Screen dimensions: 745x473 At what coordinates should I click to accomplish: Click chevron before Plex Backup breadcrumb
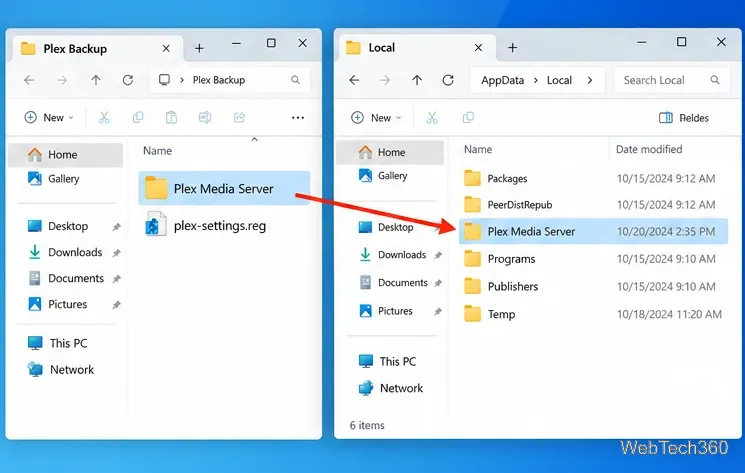point(181,80)
